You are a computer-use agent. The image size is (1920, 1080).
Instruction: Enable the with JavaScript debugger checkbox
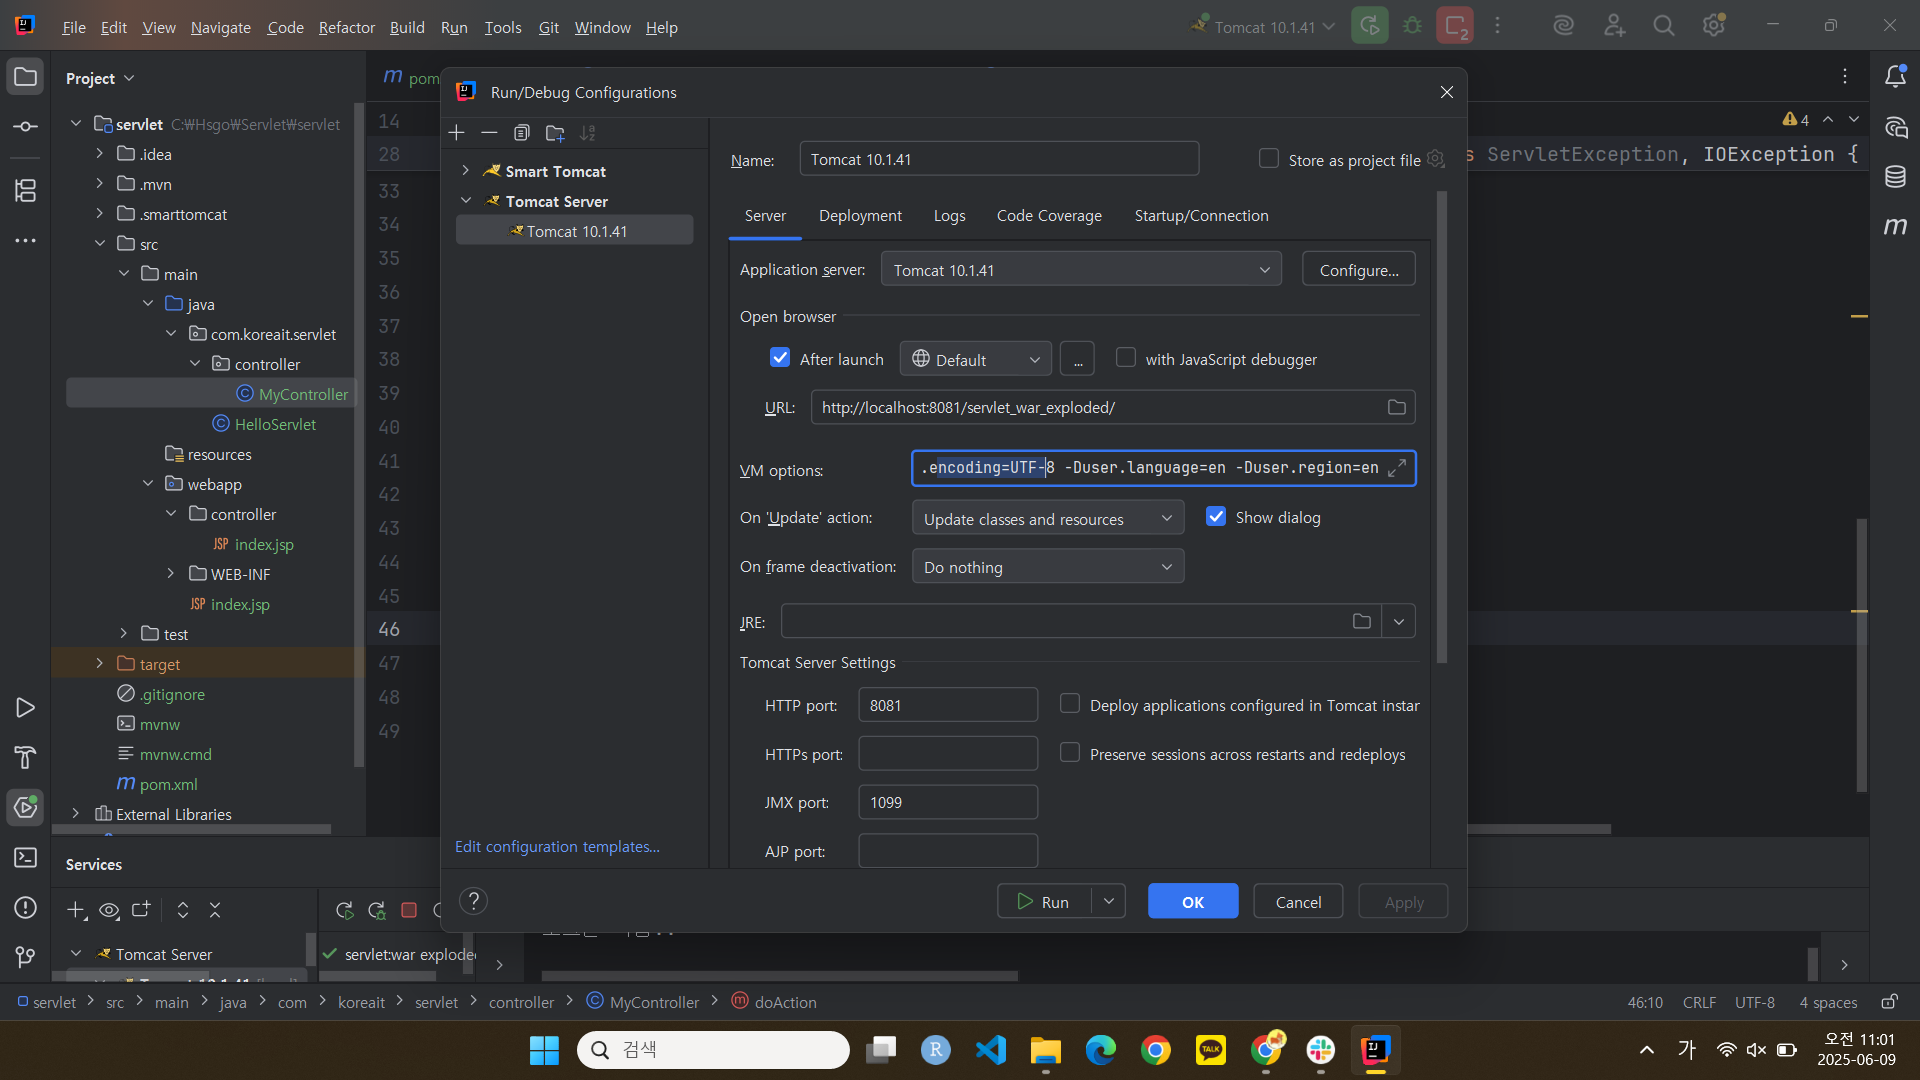coord(1126,358)
